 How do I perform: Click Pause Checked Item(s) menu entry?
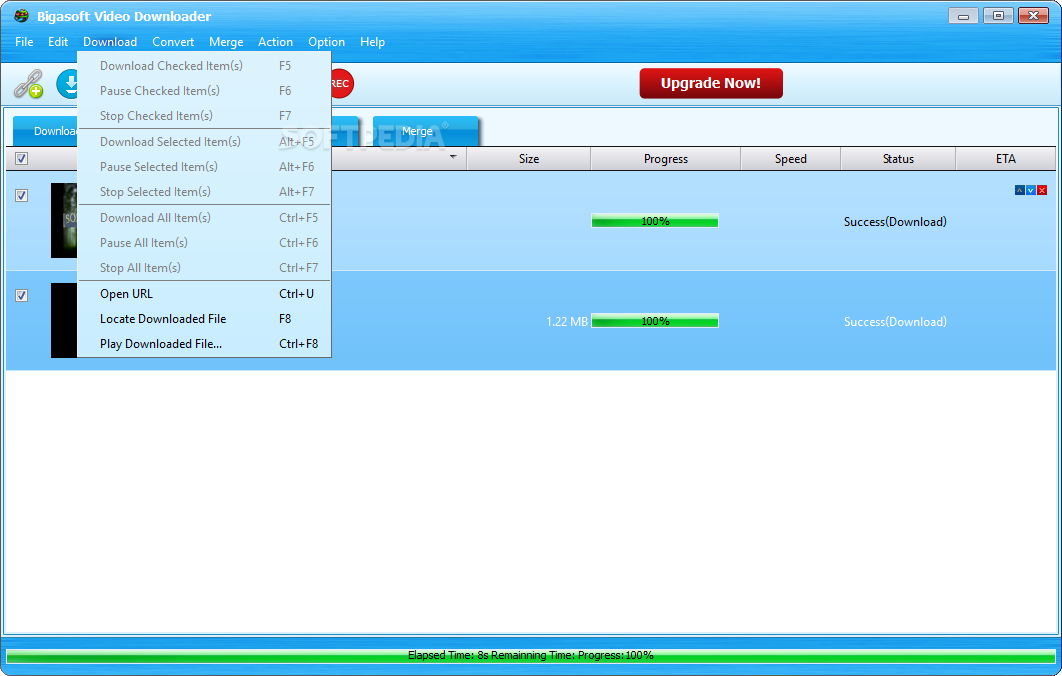[x=205, y=91]
